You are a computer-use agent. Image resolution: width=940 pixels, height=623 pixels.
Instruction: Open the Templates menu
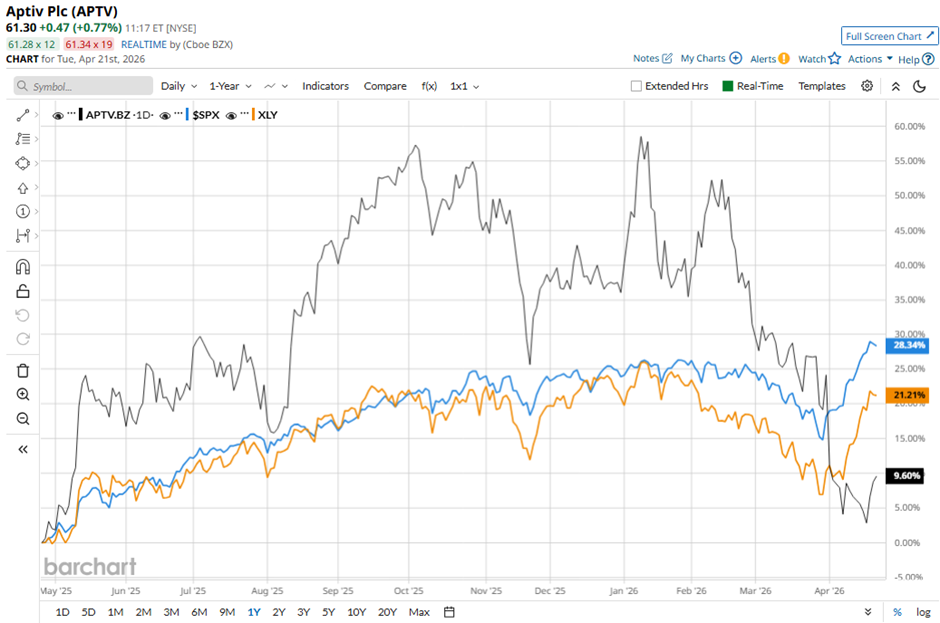821,86
